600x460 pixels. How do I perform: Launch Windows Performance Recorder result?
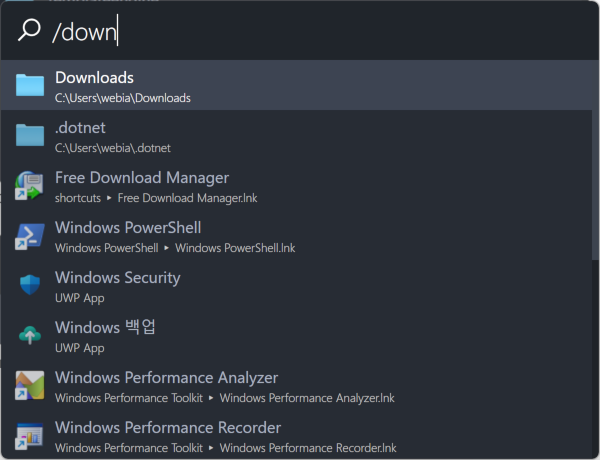[x=297, y=436]
